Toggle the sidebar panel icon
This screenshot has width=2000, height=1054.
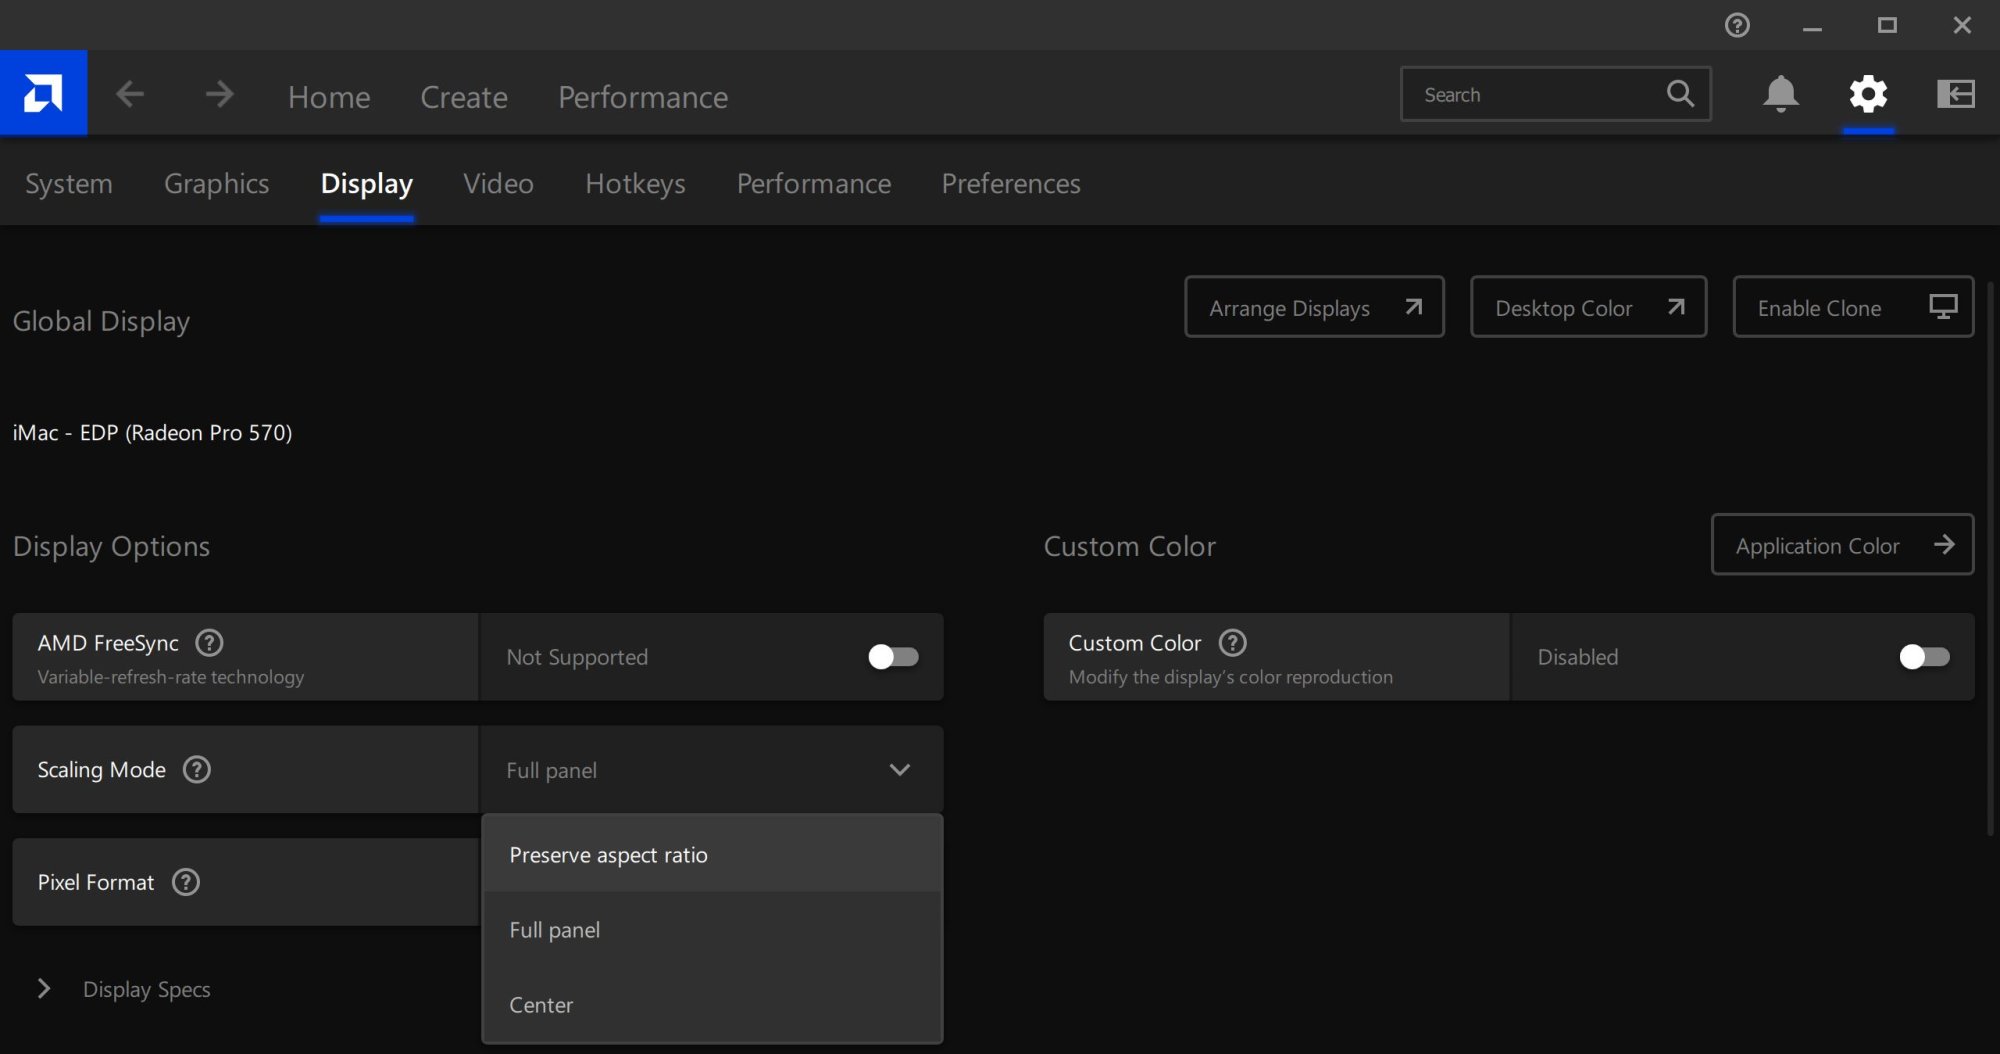1955,94
